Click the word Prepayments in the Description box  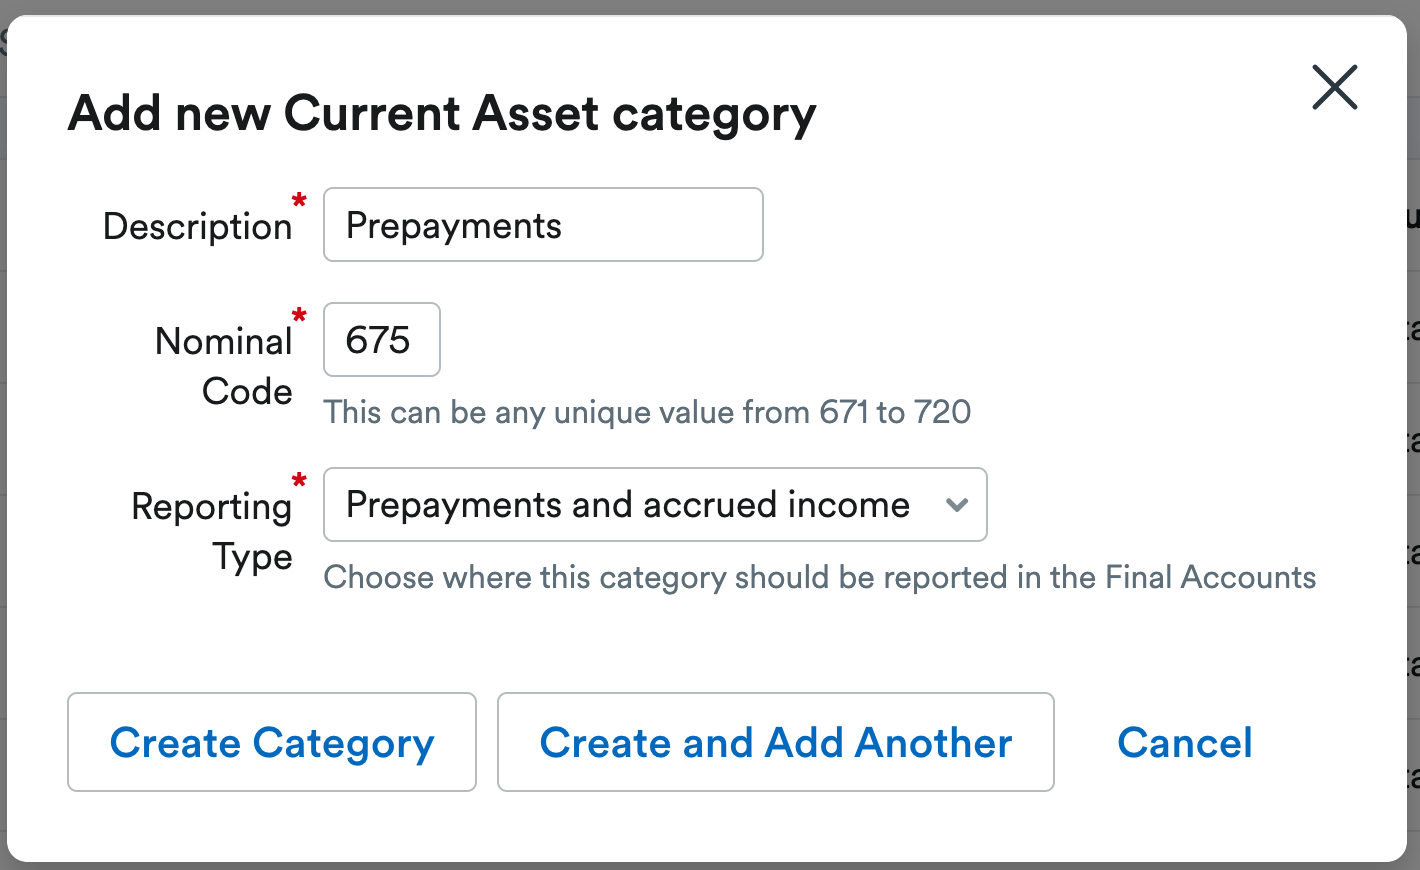coord(453,226)
